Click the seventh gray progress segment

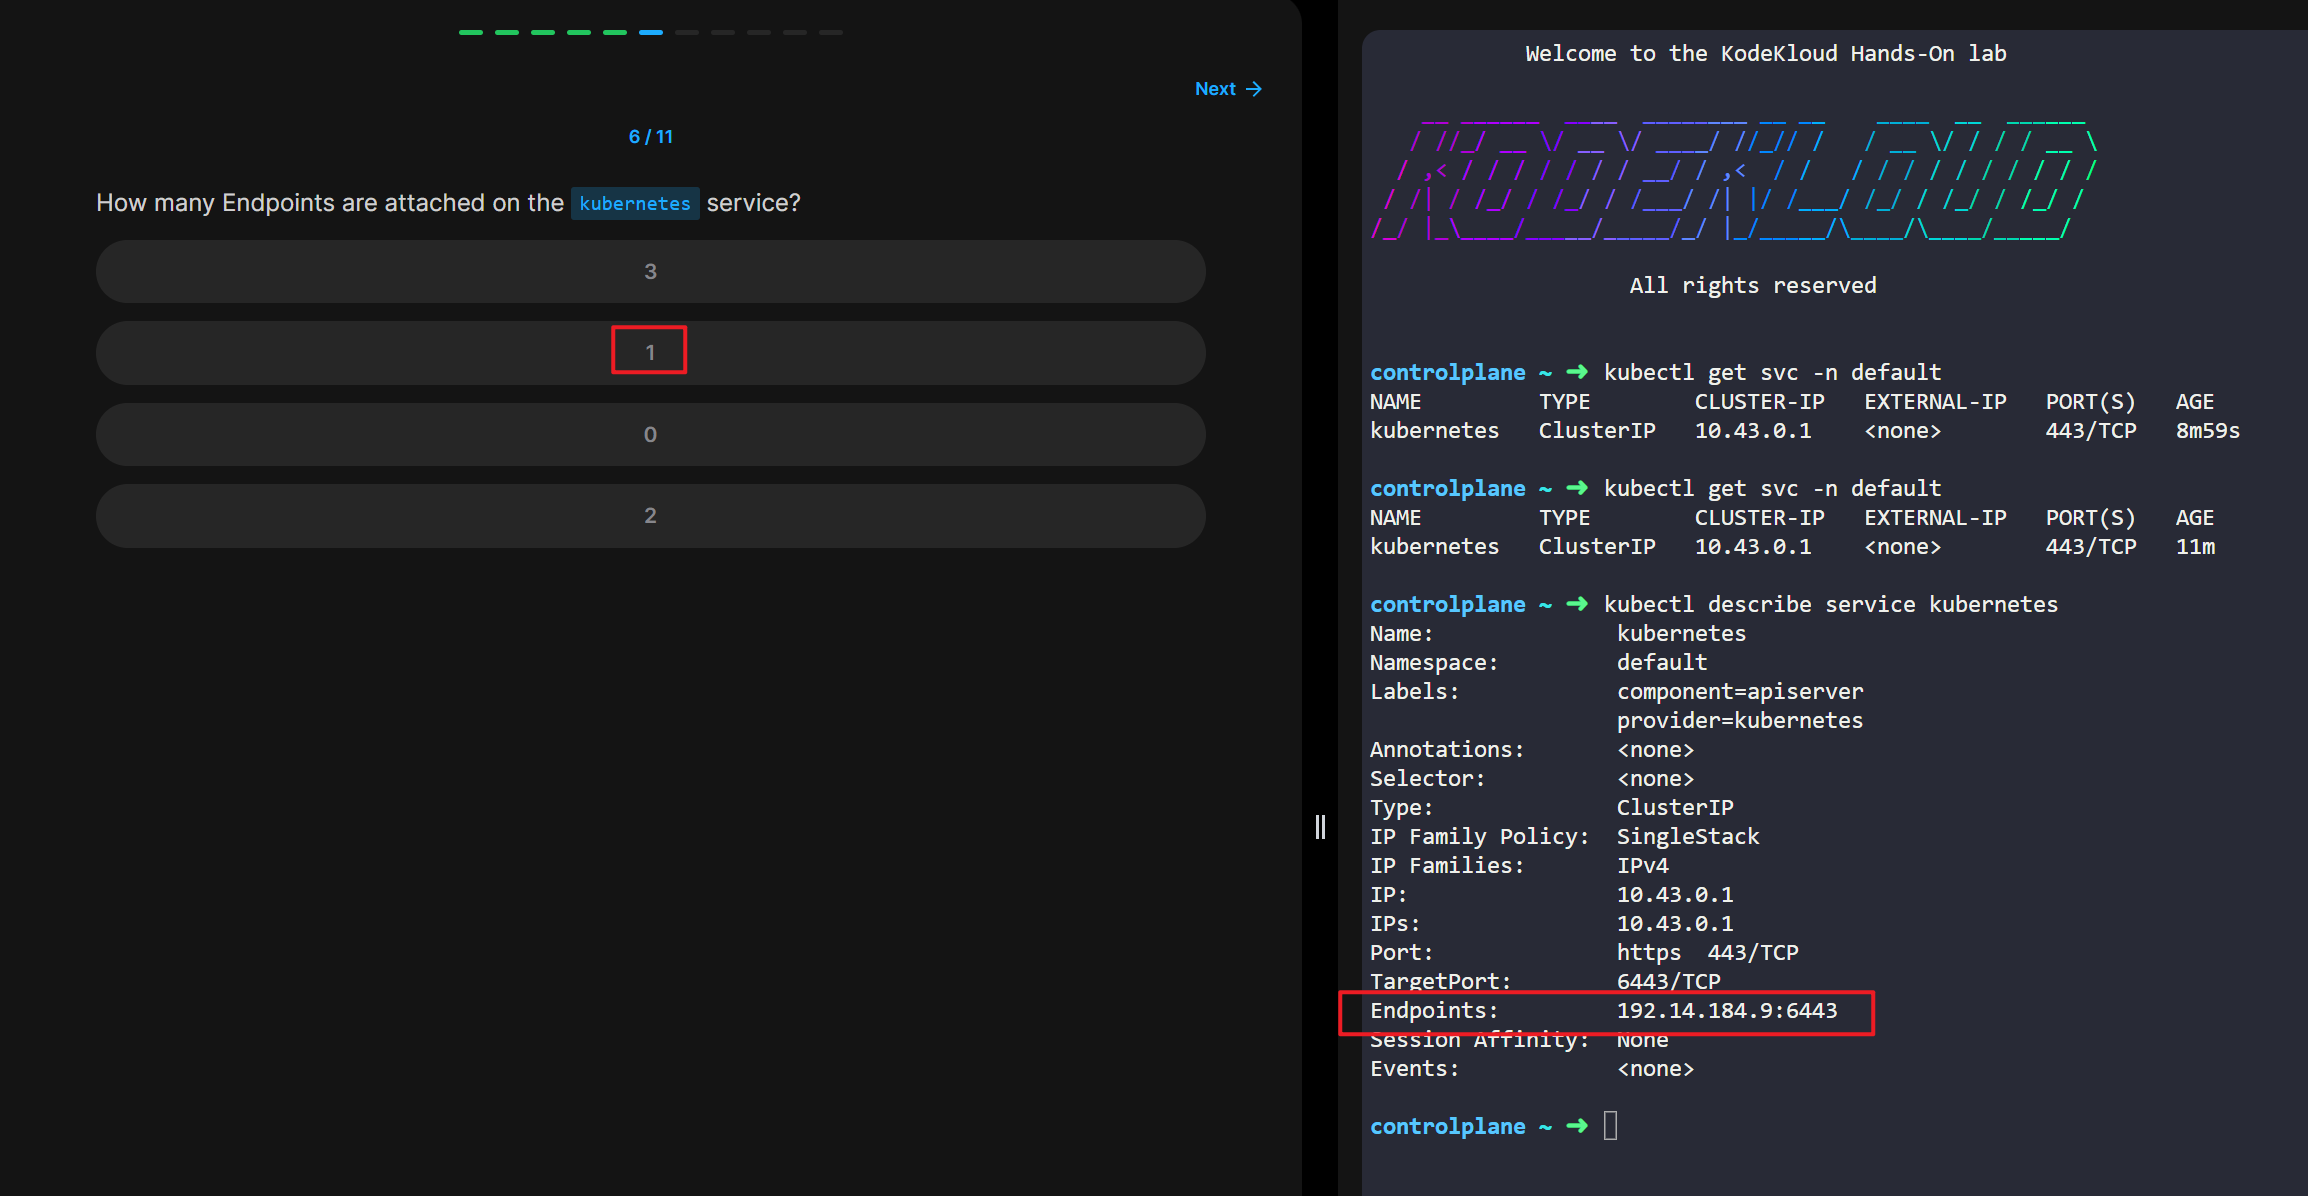686,33
